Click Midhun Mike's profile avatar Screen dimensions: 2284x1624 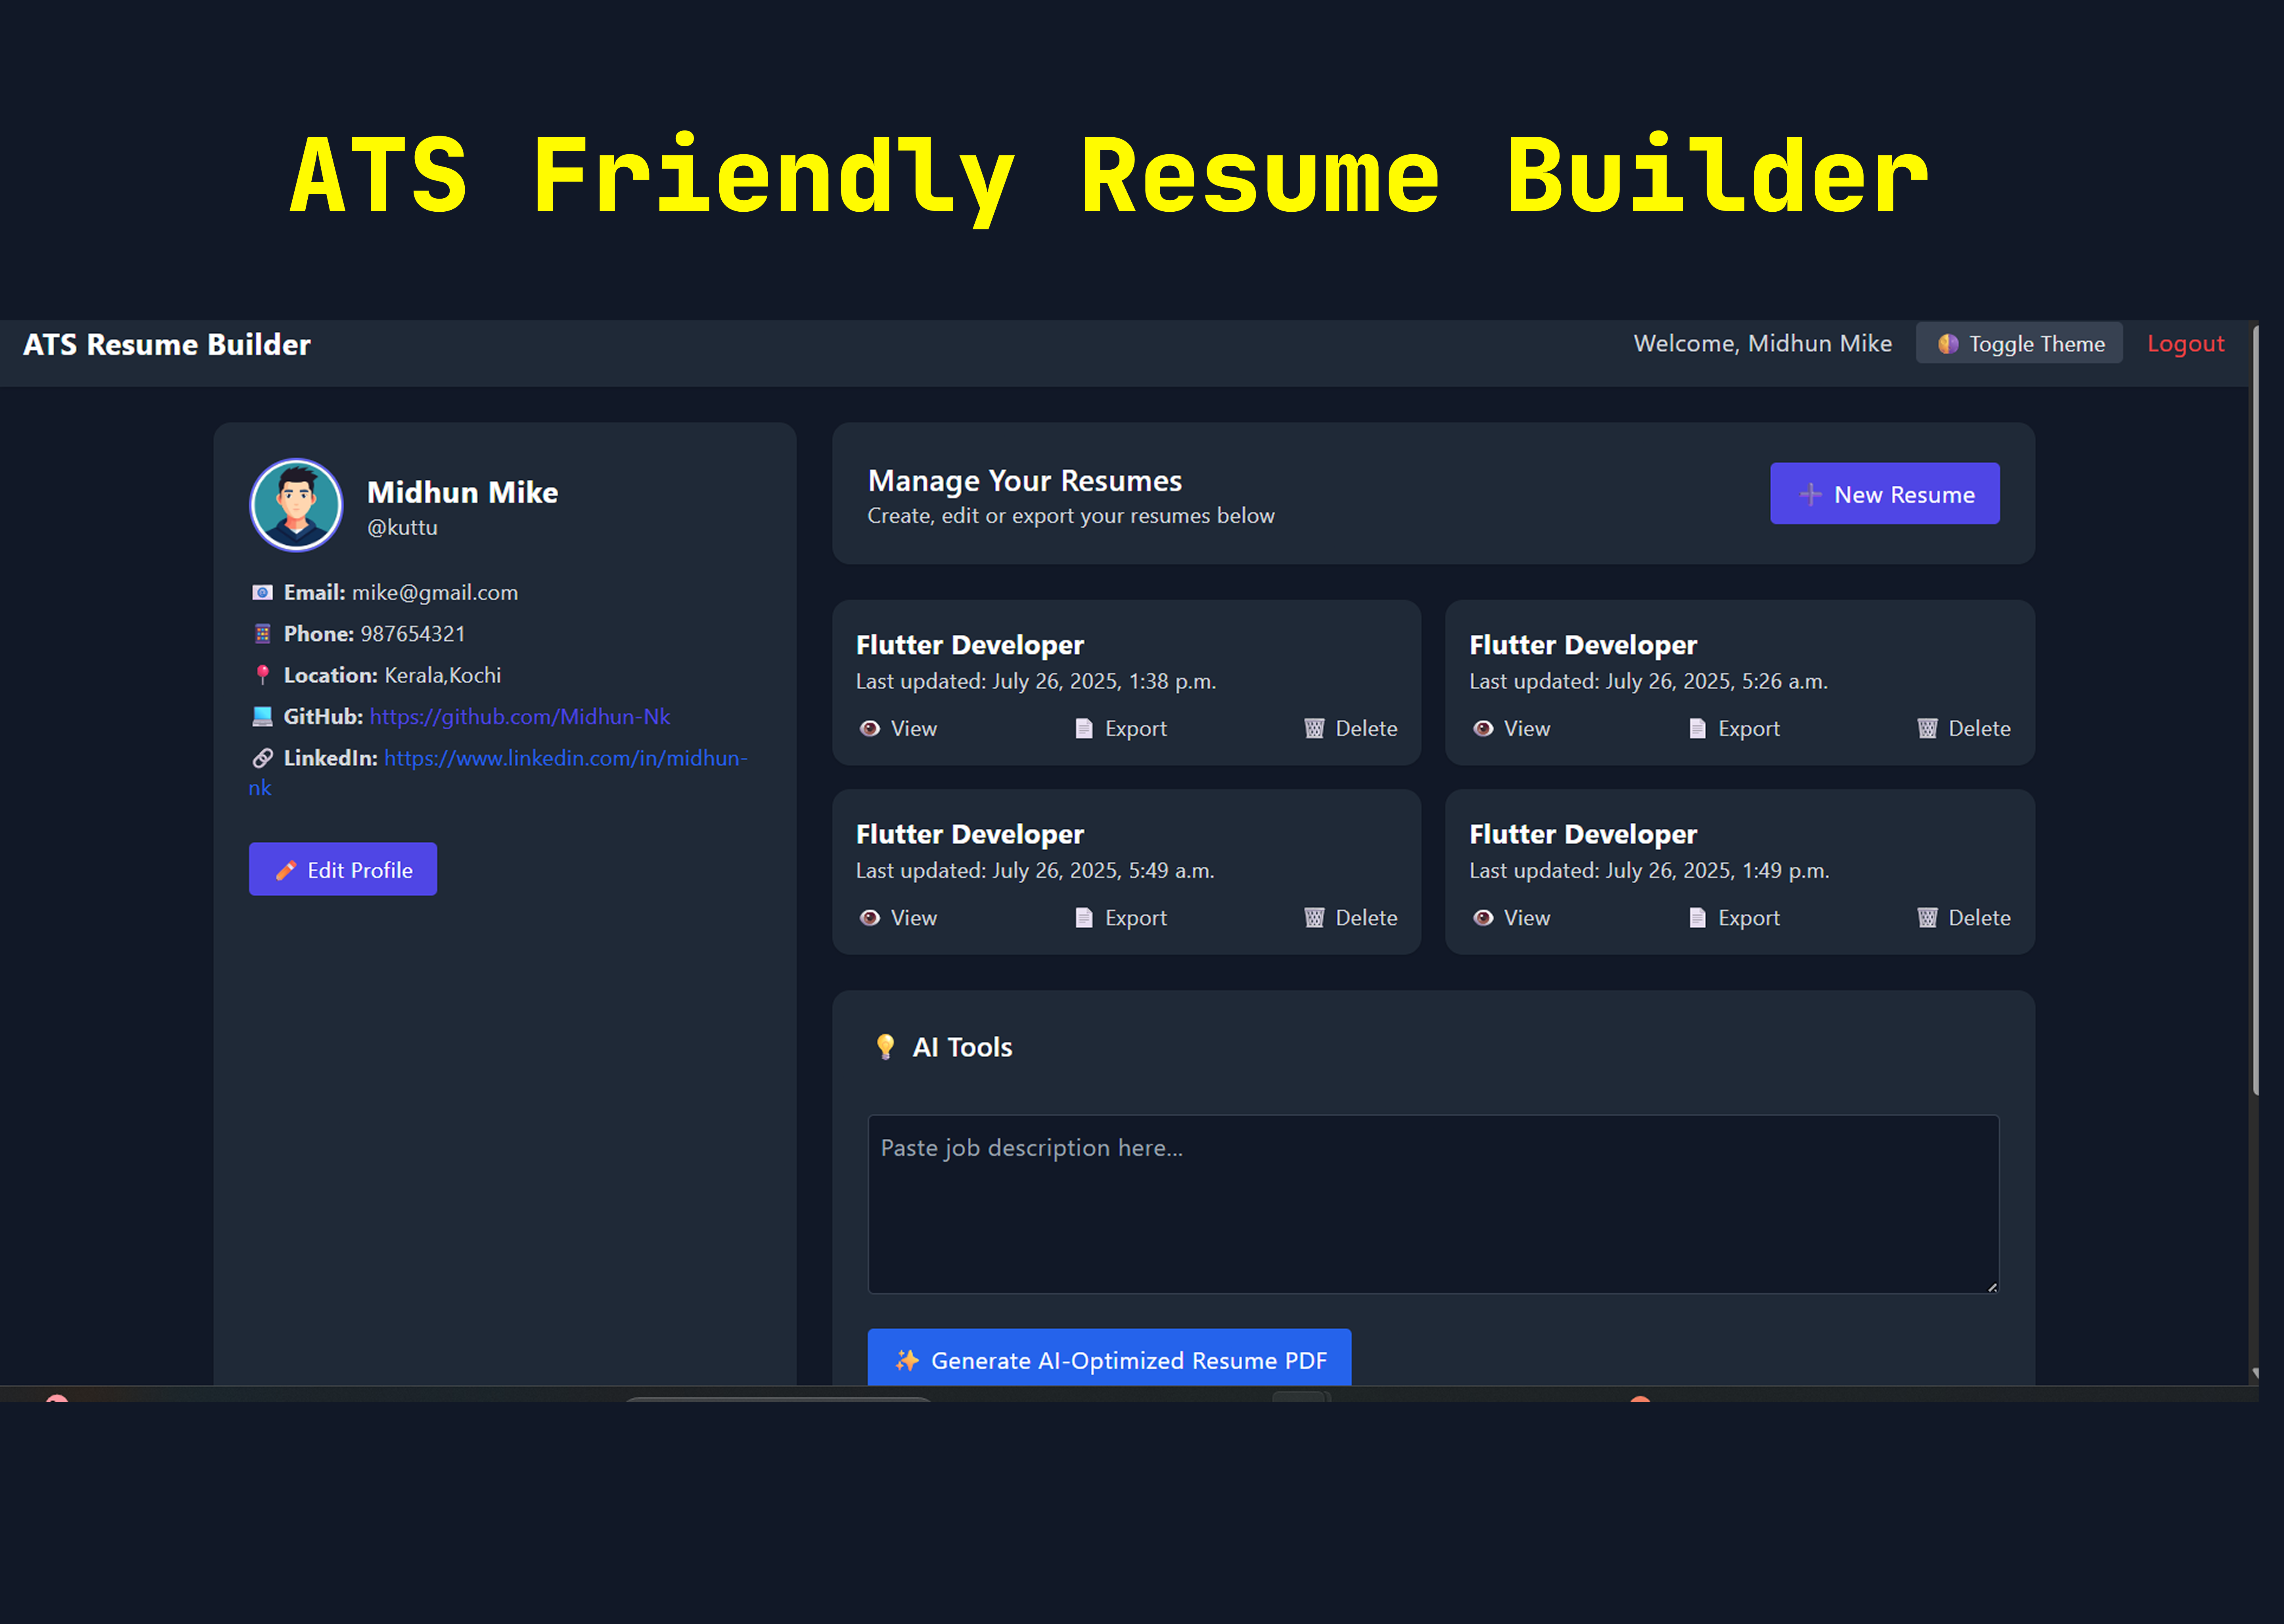(296, 505)
